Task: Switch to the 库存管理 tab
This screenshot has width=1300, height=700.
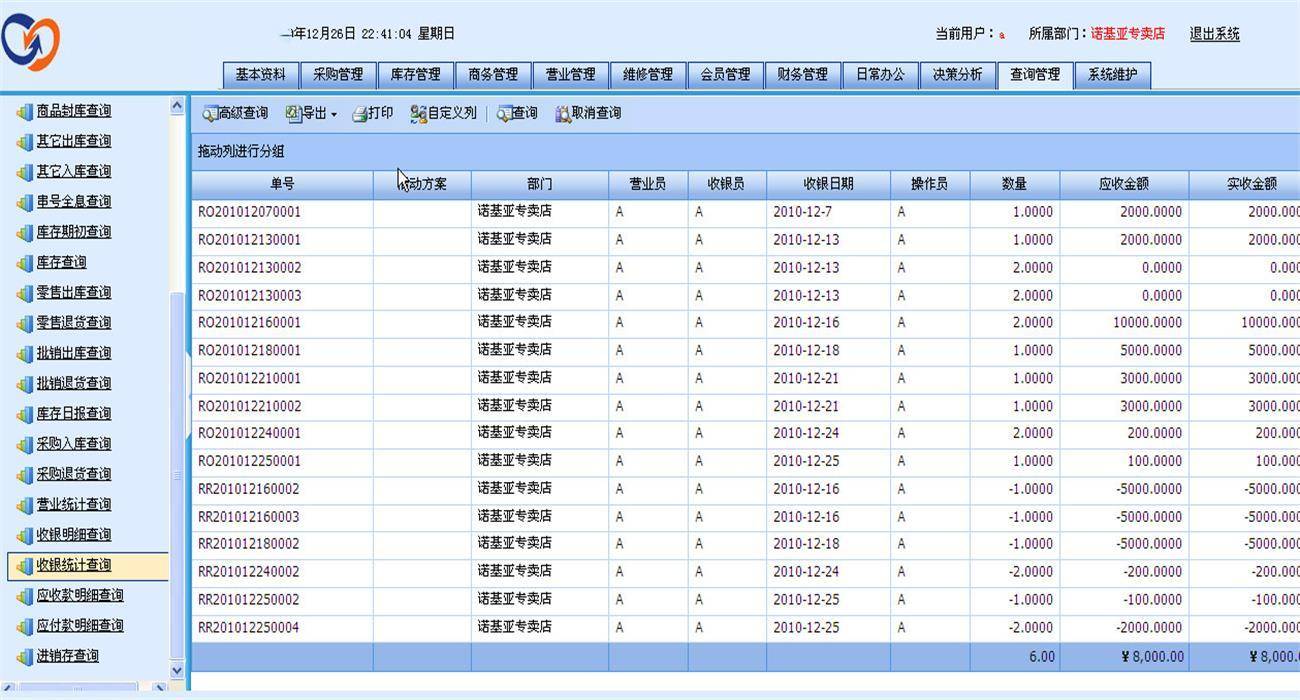Action: pyautogui.click(x=415, y=75)
